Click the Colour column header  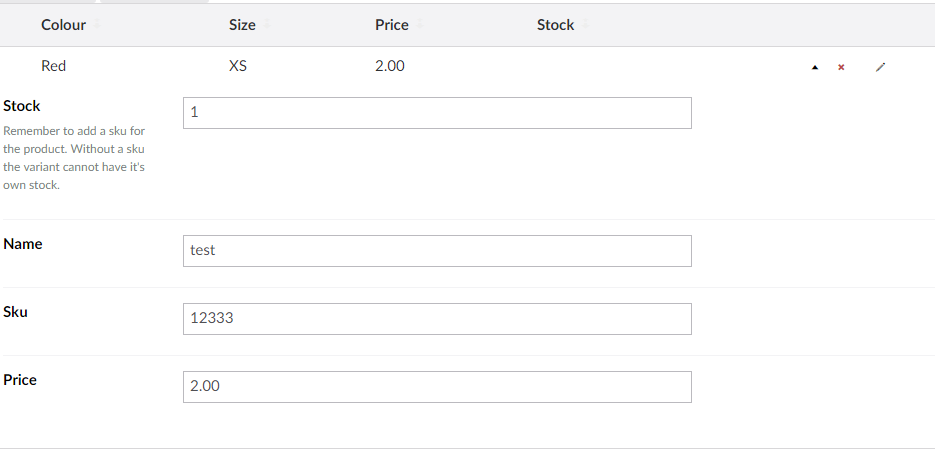(63, 25)
